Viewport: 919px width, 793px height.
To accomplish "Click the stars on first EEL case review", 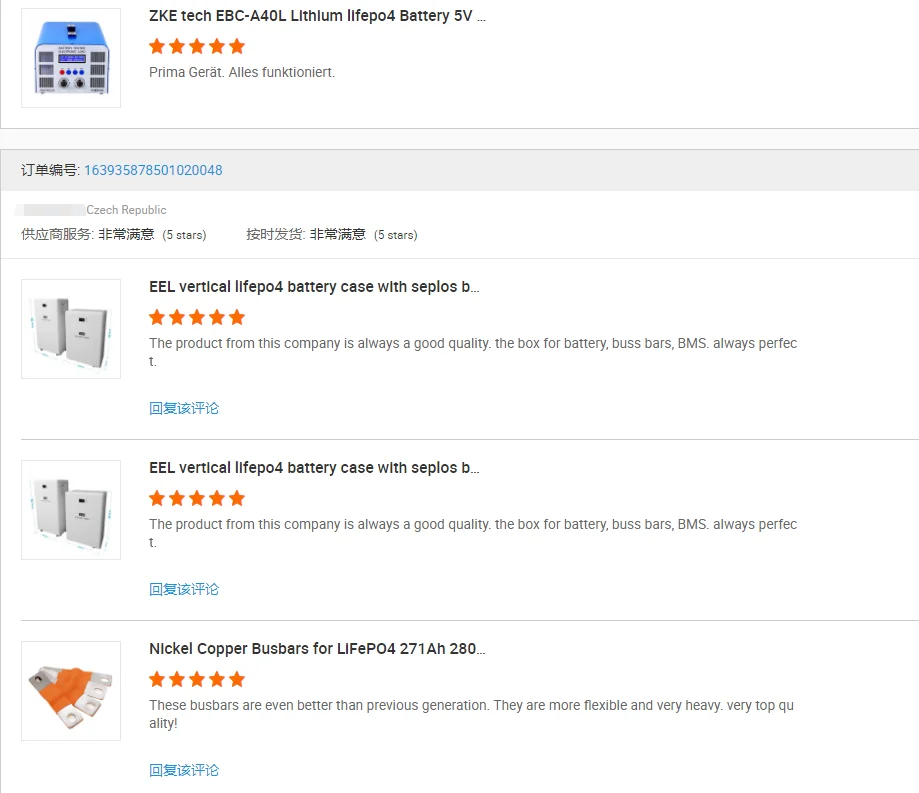I will [x=196, y=317].
